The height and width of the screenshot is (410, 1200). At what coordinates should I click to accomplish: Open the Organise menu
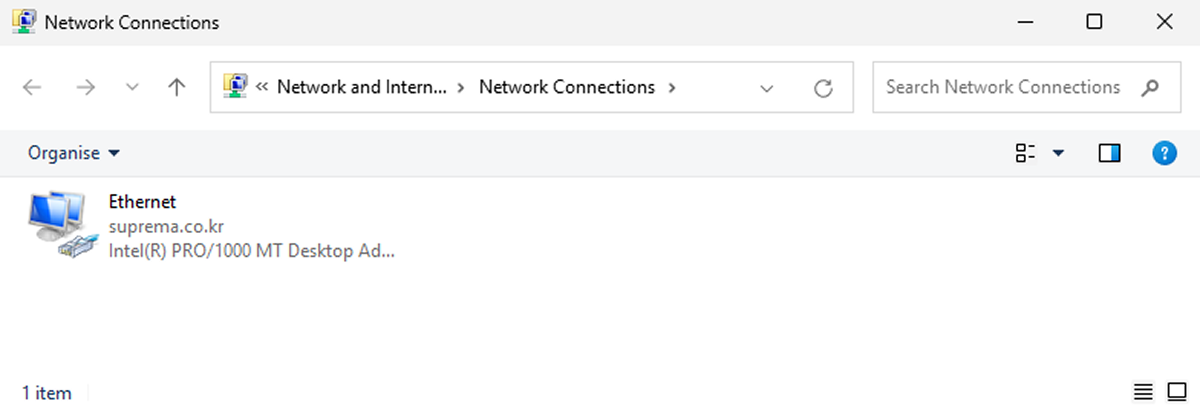73,153
